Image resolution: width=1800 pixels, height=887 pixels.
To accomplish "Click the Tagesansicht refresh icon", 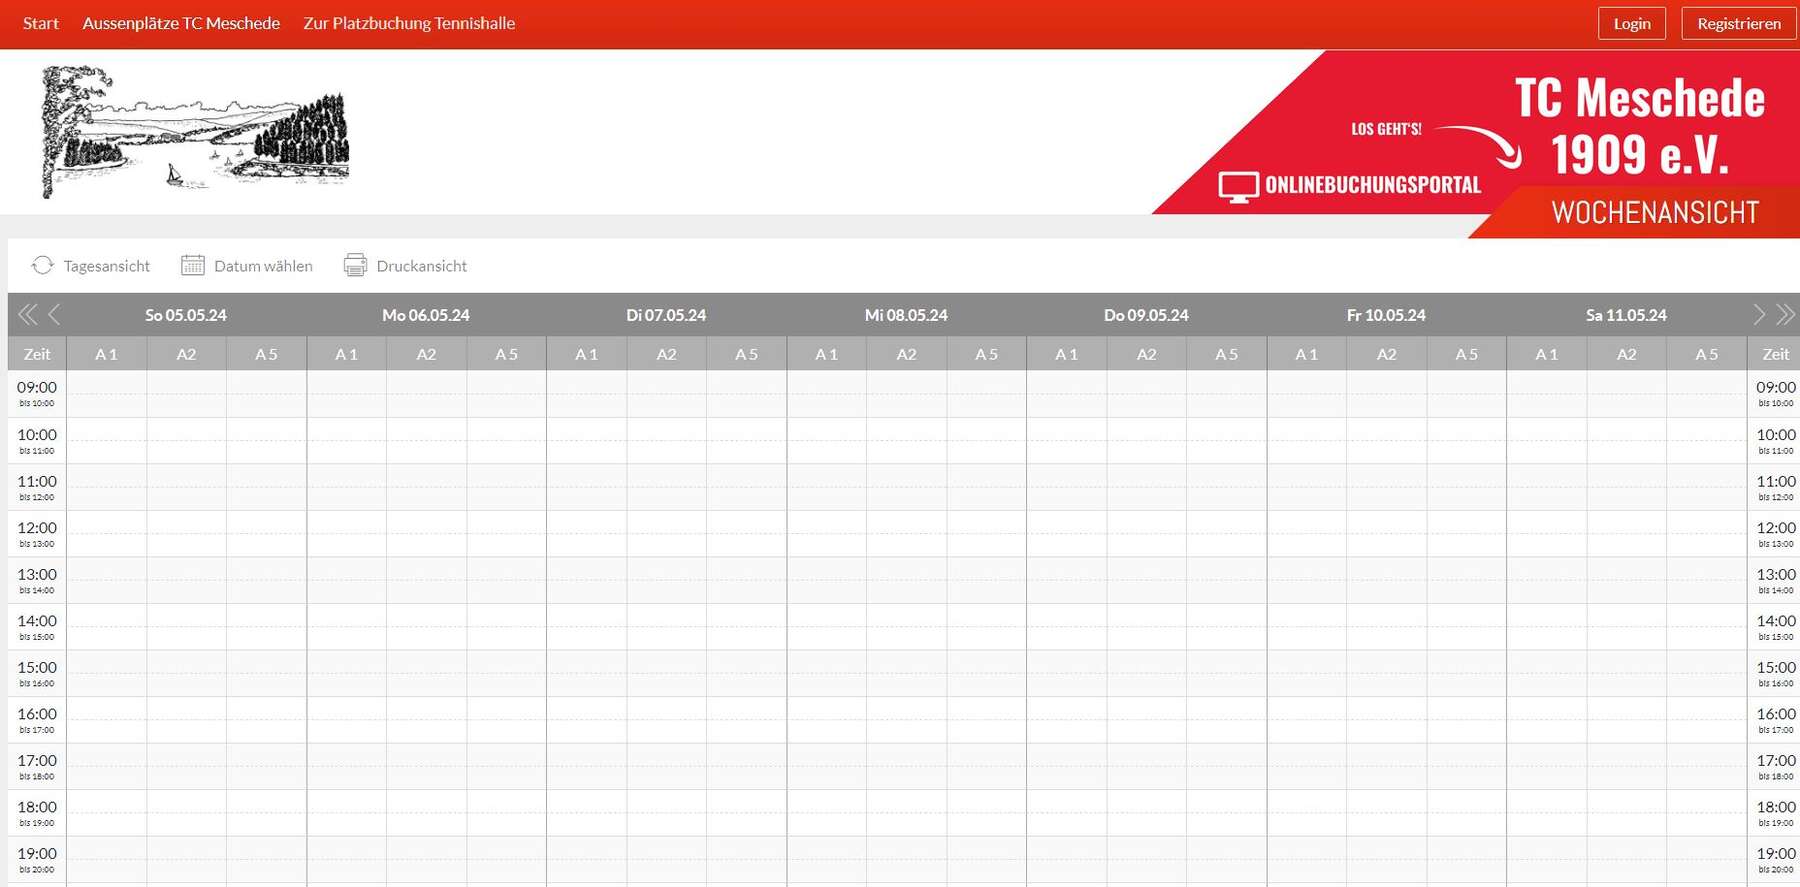I will (42, 265).
